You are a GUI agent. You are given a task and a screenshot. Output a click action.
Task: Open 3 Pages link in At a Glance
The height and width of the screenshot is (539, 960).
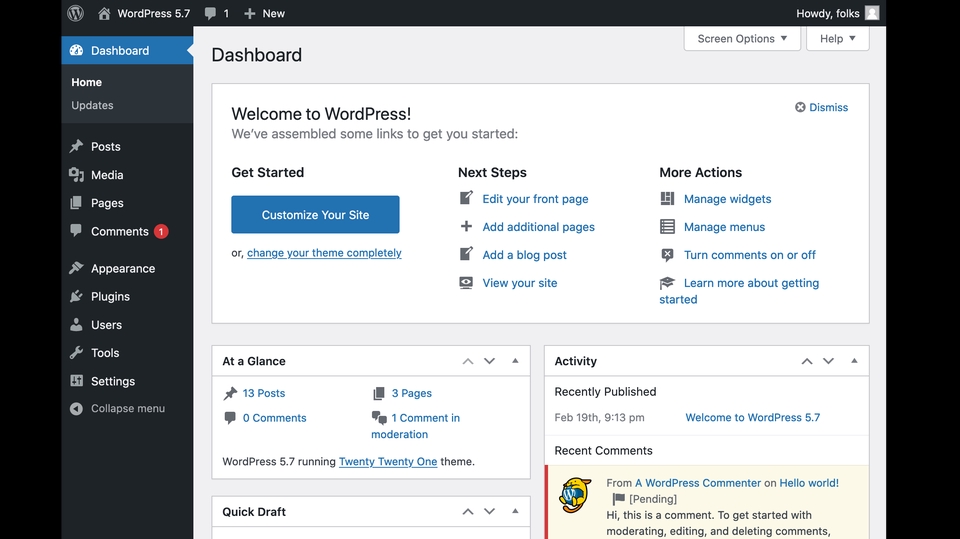pyautogui.click(x=411, y=393)
